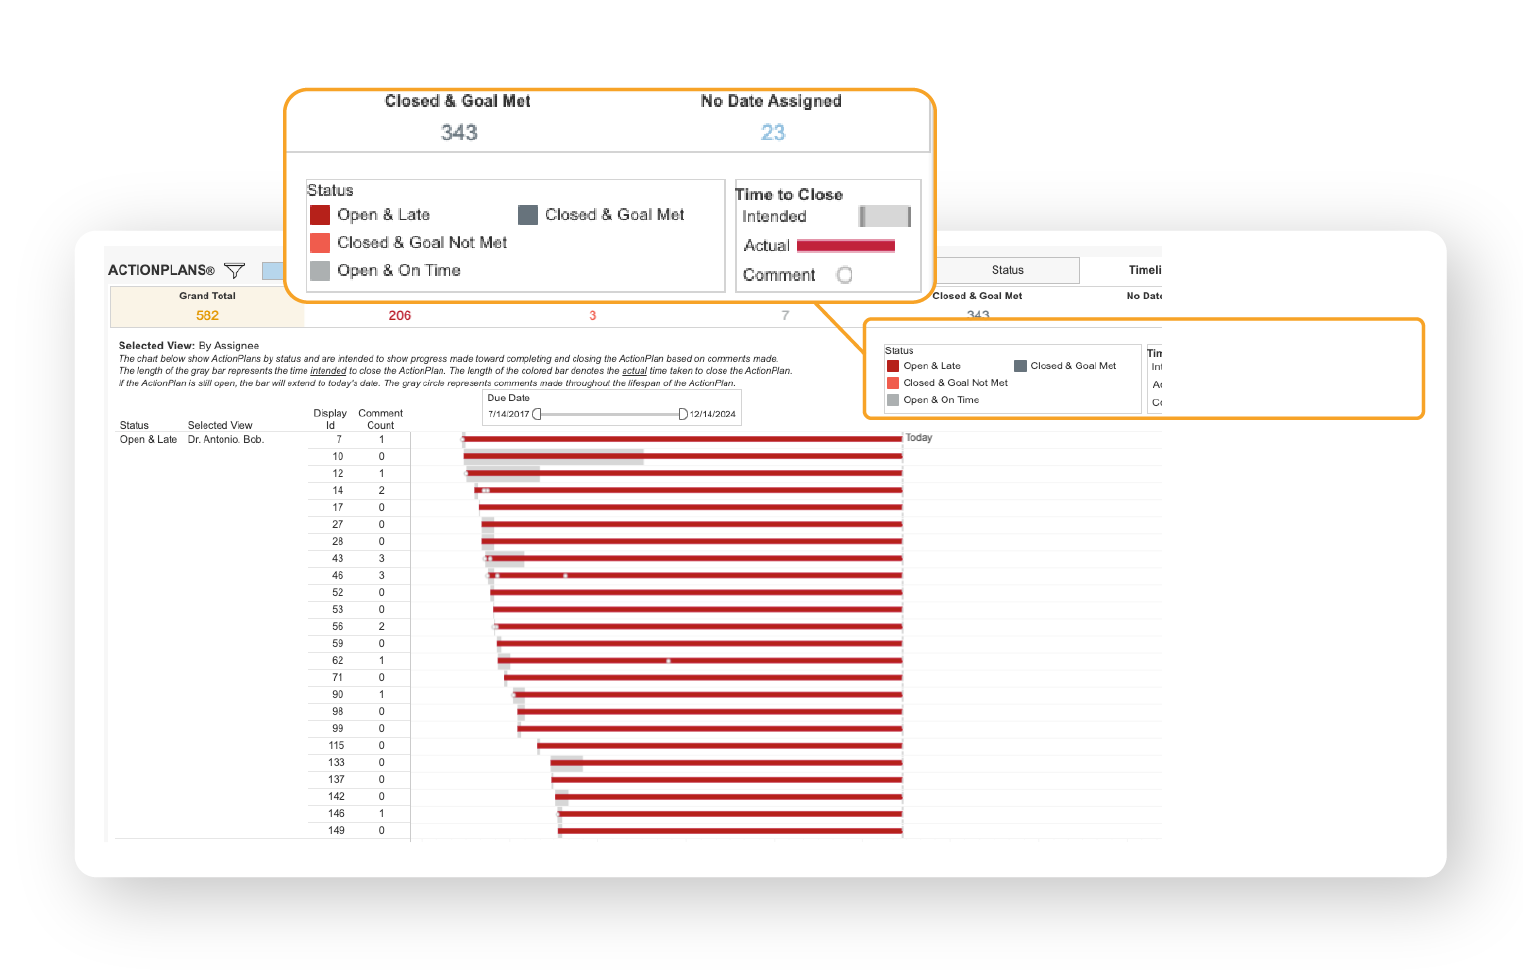This screenshot has height=980, width=1523.
Task: Click Closed & Goal Not Met swatch in enlarged legend
Action: tap(320, 243)
